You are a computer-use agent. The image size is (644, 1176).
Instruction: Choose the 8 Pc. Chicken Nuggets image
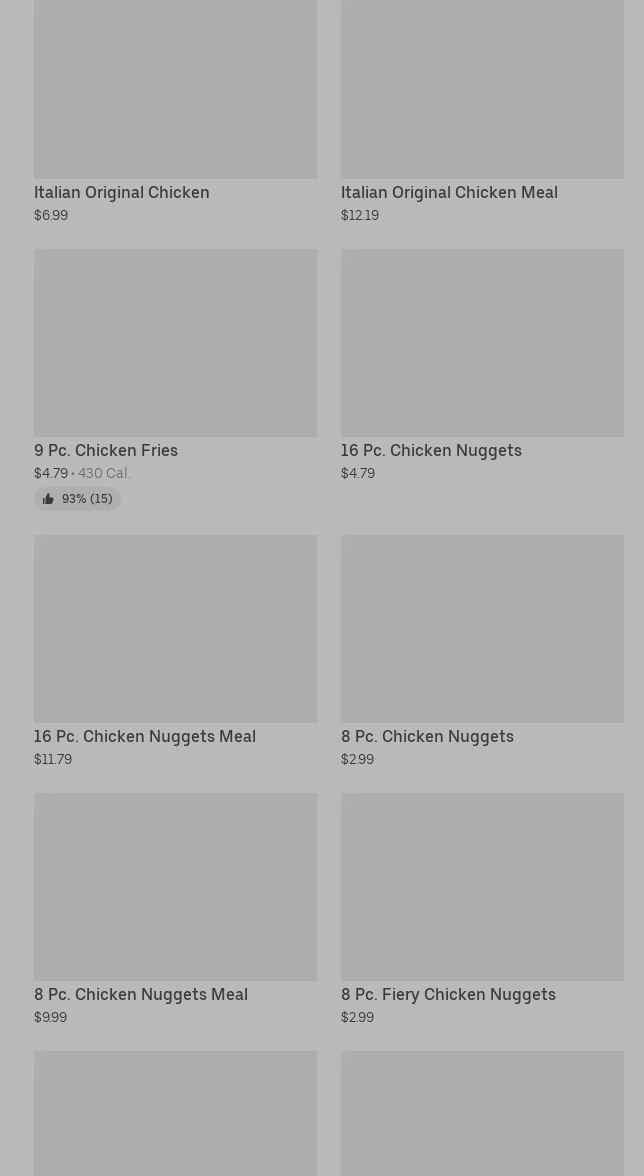pyautogui.click(x=482, y=628)
